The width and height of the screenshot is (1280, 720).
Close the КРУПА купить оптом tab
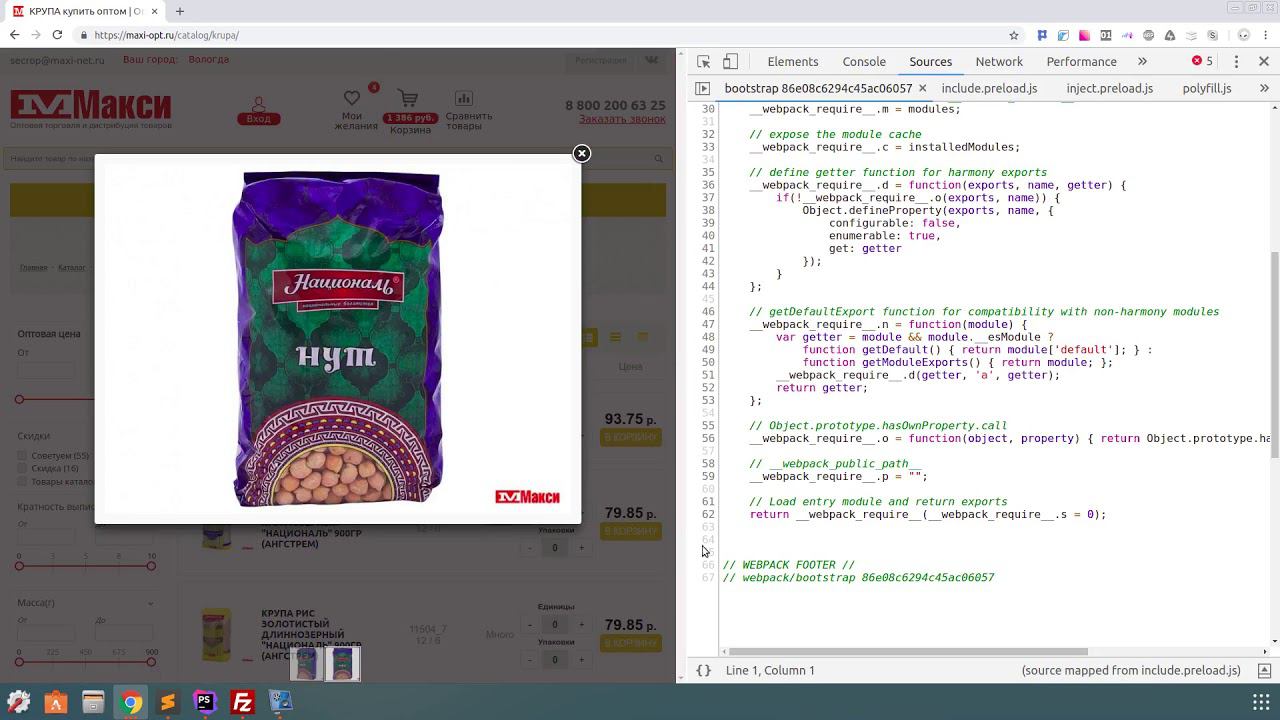coord(155,11)
